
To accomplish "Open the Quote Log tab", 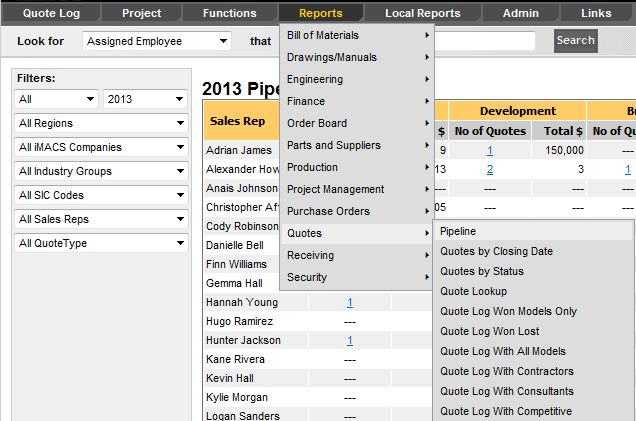I will [x=50, y=13].
